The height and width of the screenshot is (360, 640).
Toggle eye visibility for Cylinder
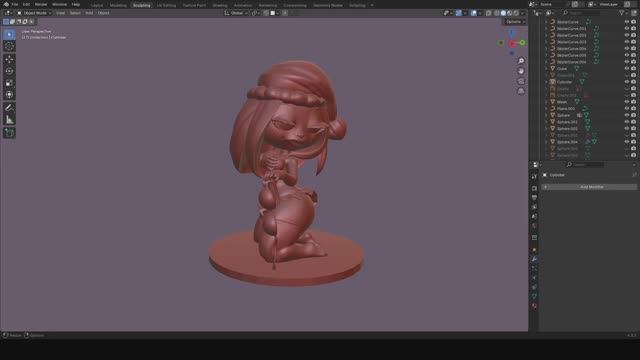627,82
